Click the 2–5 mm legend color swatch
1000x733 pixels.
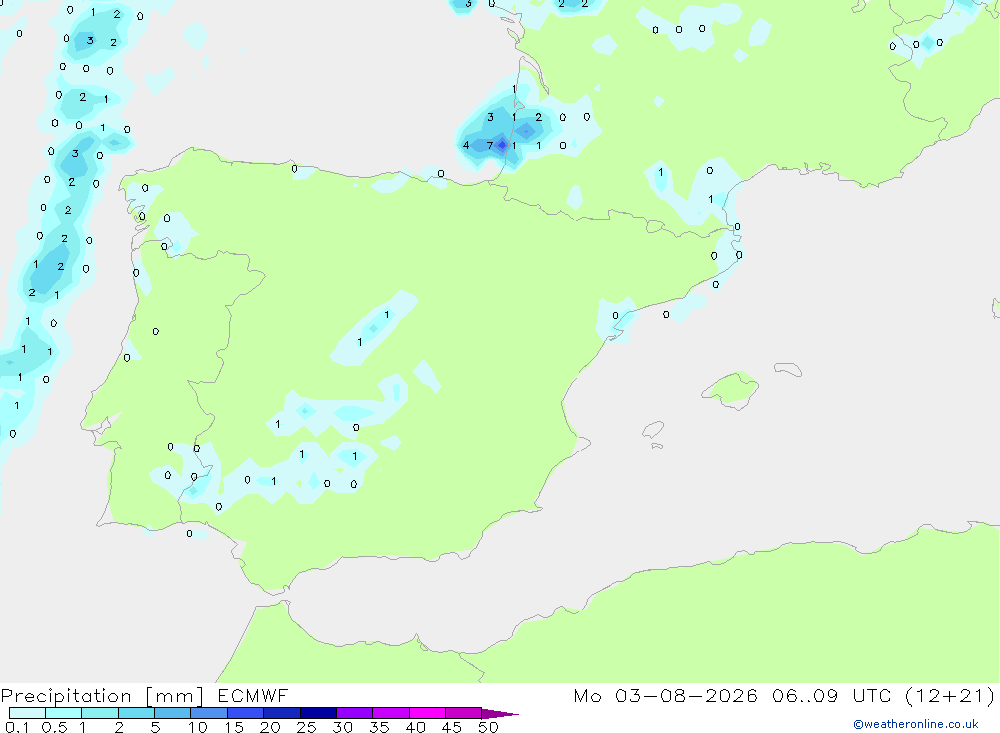(x=136, y=713)
